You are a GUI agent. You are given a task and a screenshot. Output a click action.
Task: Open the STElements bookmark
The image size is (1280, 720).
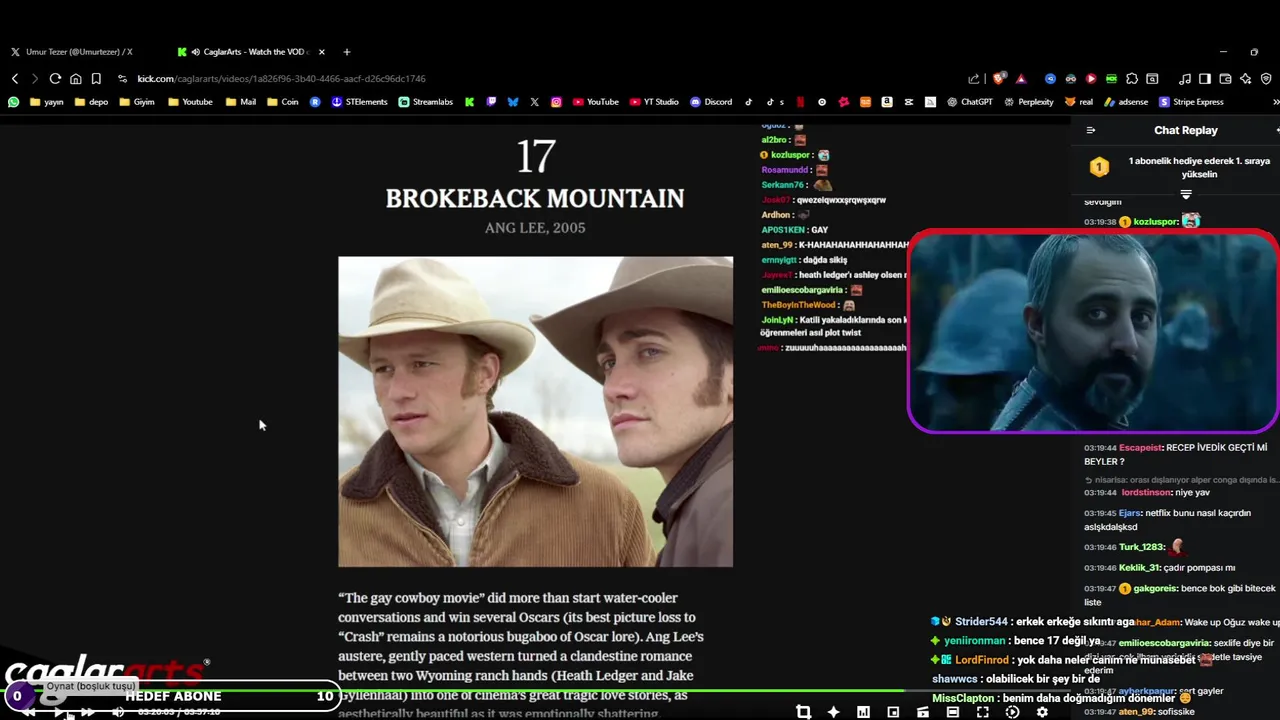pyautogui.click(x=359, y=102)
